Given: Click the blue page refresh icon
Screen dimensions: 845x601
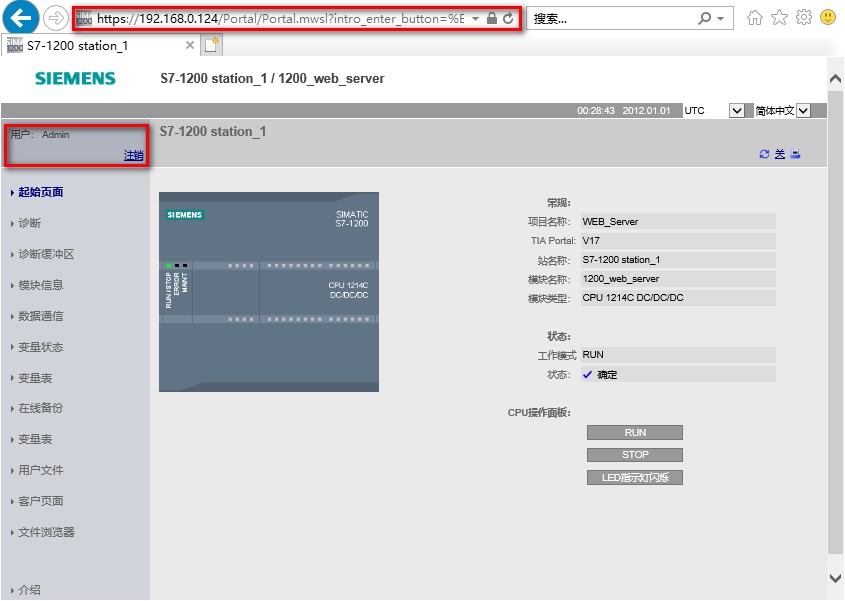Looking at the screenshot, I should [764, 154].
